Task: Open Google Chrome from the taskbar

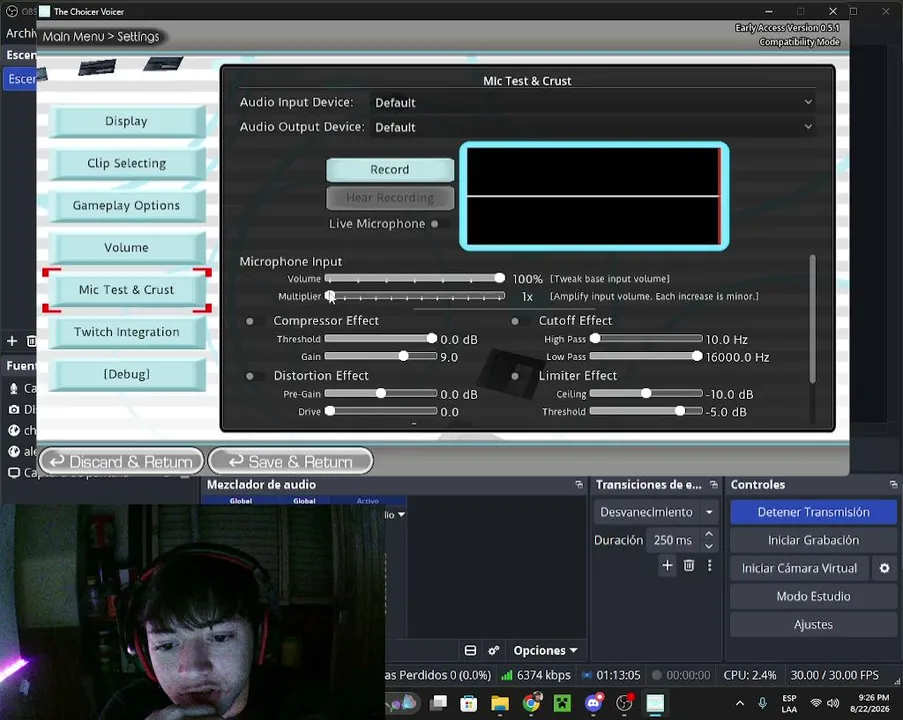Action: (x=531, y=703)
